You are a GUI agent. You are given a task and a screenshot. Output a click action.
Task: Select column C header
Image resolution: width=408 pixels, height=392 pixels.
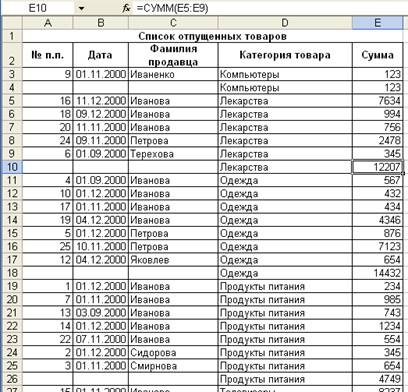[173, 23]
